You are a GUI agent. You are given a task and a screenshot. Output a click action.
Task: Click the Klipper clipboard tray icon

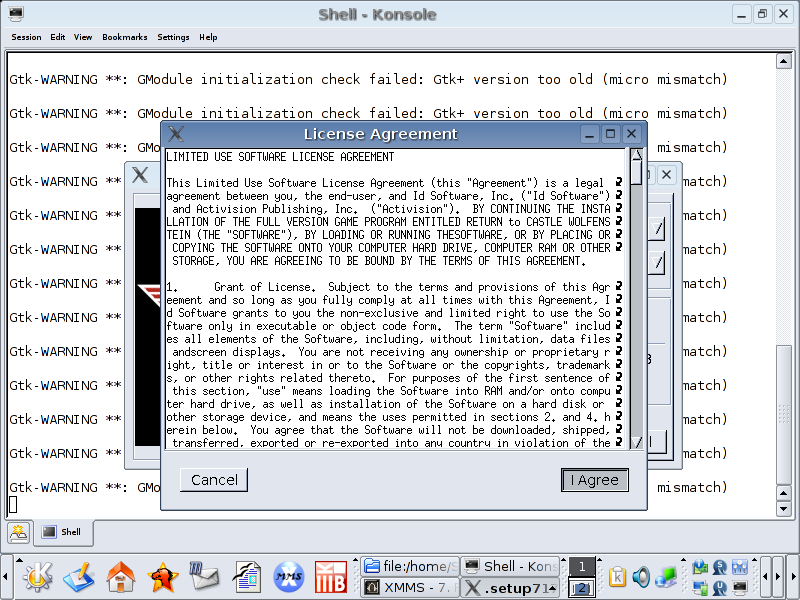[618, 576]
